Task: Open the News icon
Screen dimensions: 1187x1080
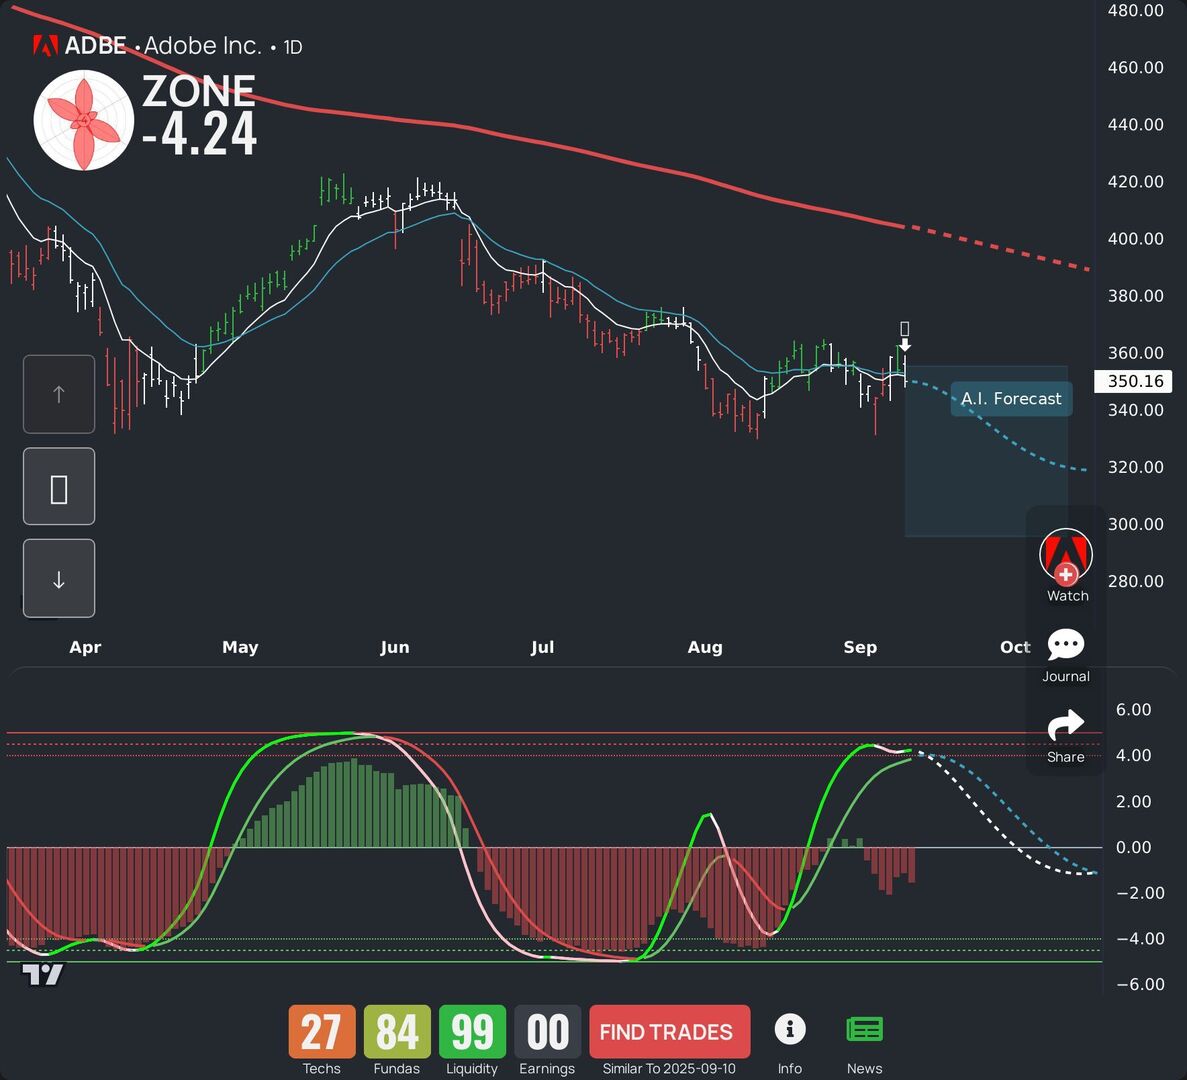Action: tap(865, 1029)
